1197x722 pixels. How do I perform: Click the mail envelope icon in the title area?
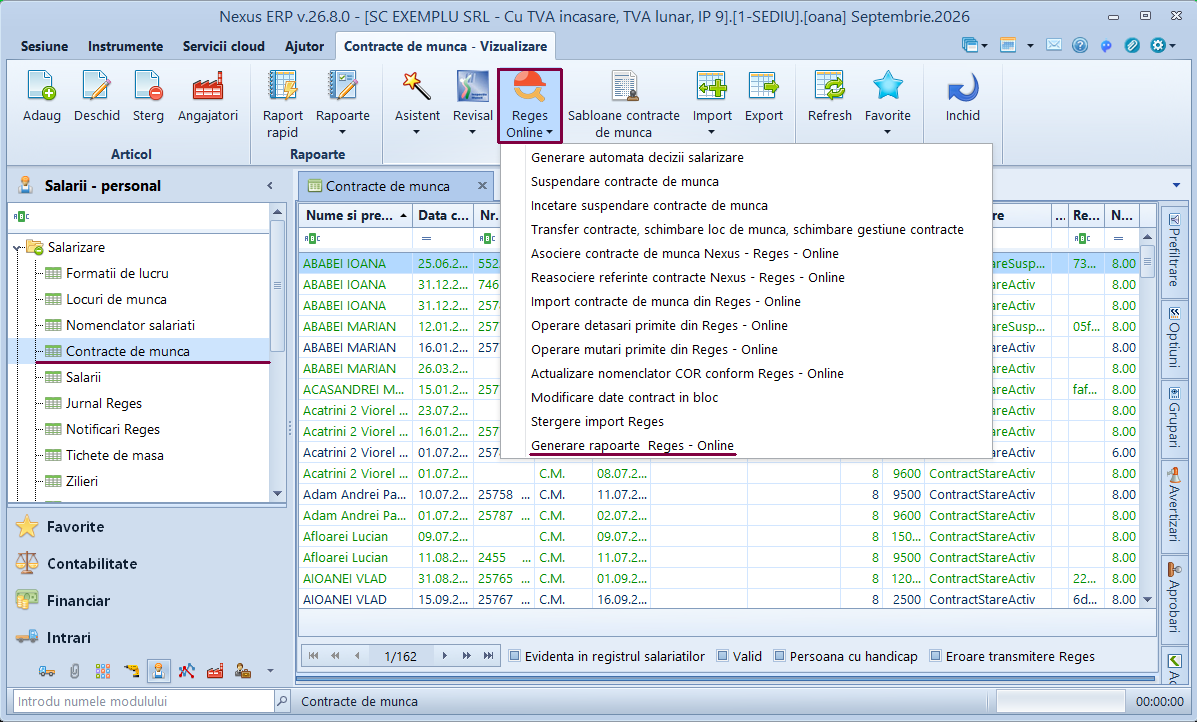1053,45
